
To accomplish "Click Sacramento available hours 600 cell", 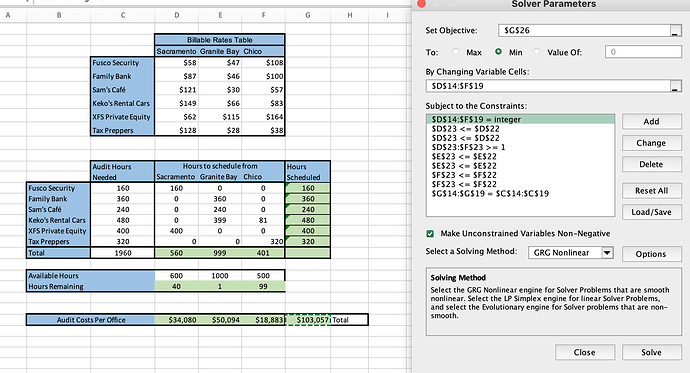I will point(176,276).
